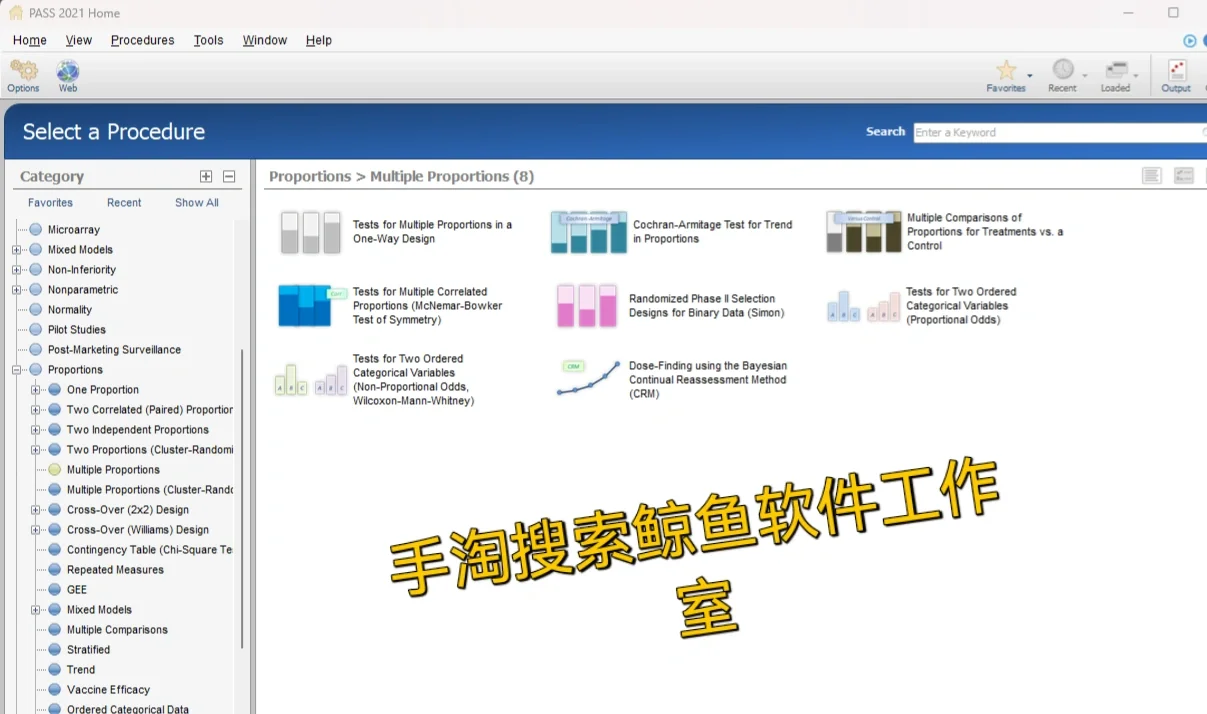1207x714 pixels.
Task: Select Multiple Proportions (Cluster-Randomized) tree item
Action: pyautogui.click(x=150, y=490)
